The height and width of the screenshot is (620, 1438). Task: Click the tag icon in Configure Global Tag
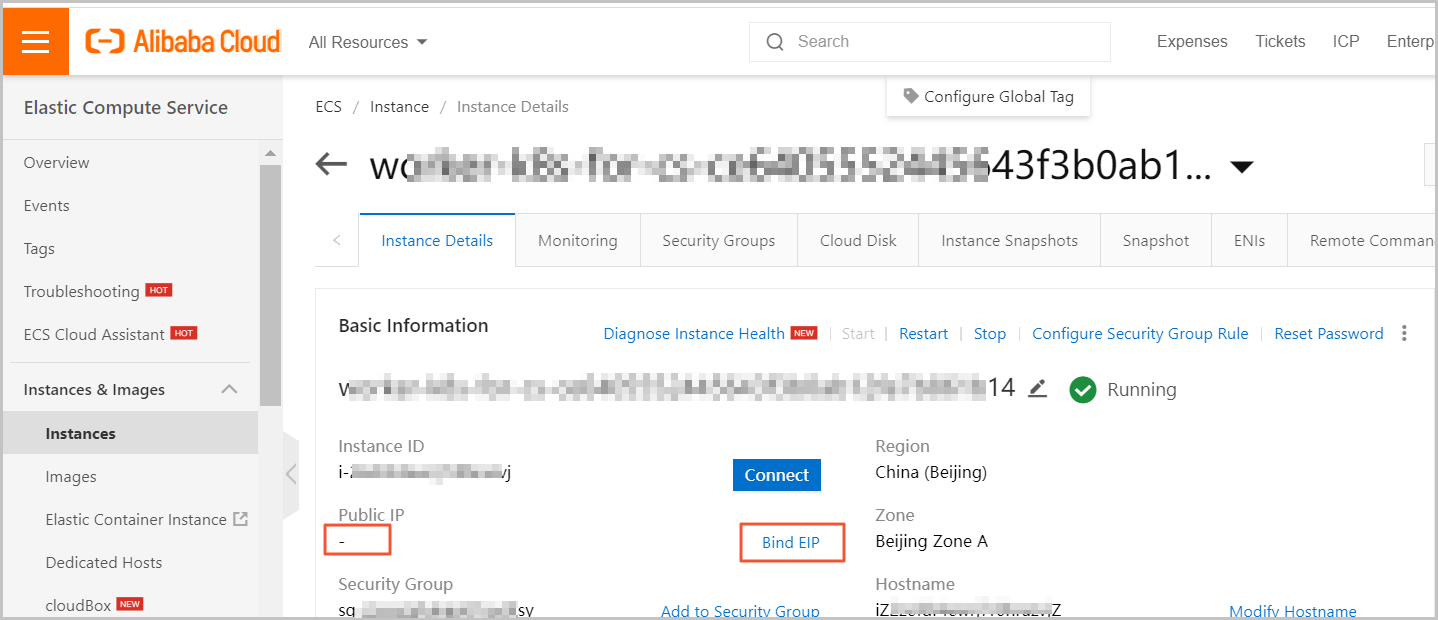910,96
